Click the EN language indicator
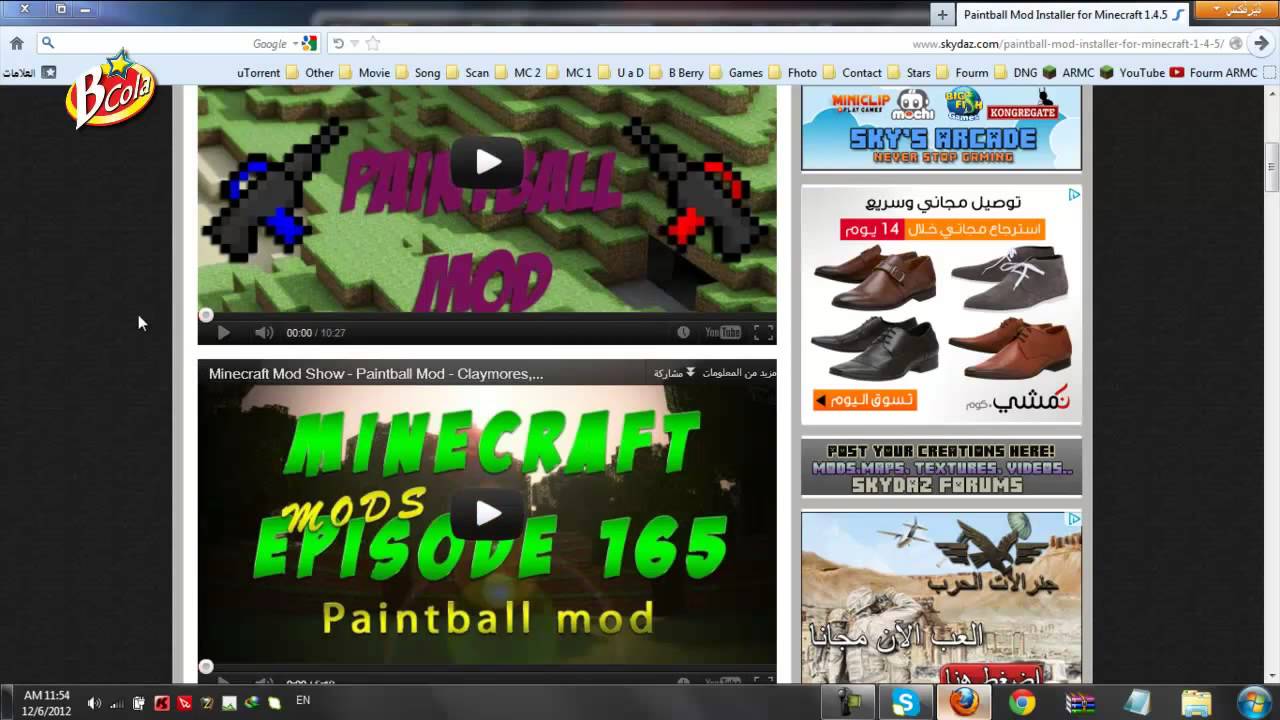This screenshot has width=1280, height=720. (x=303, y=700)
